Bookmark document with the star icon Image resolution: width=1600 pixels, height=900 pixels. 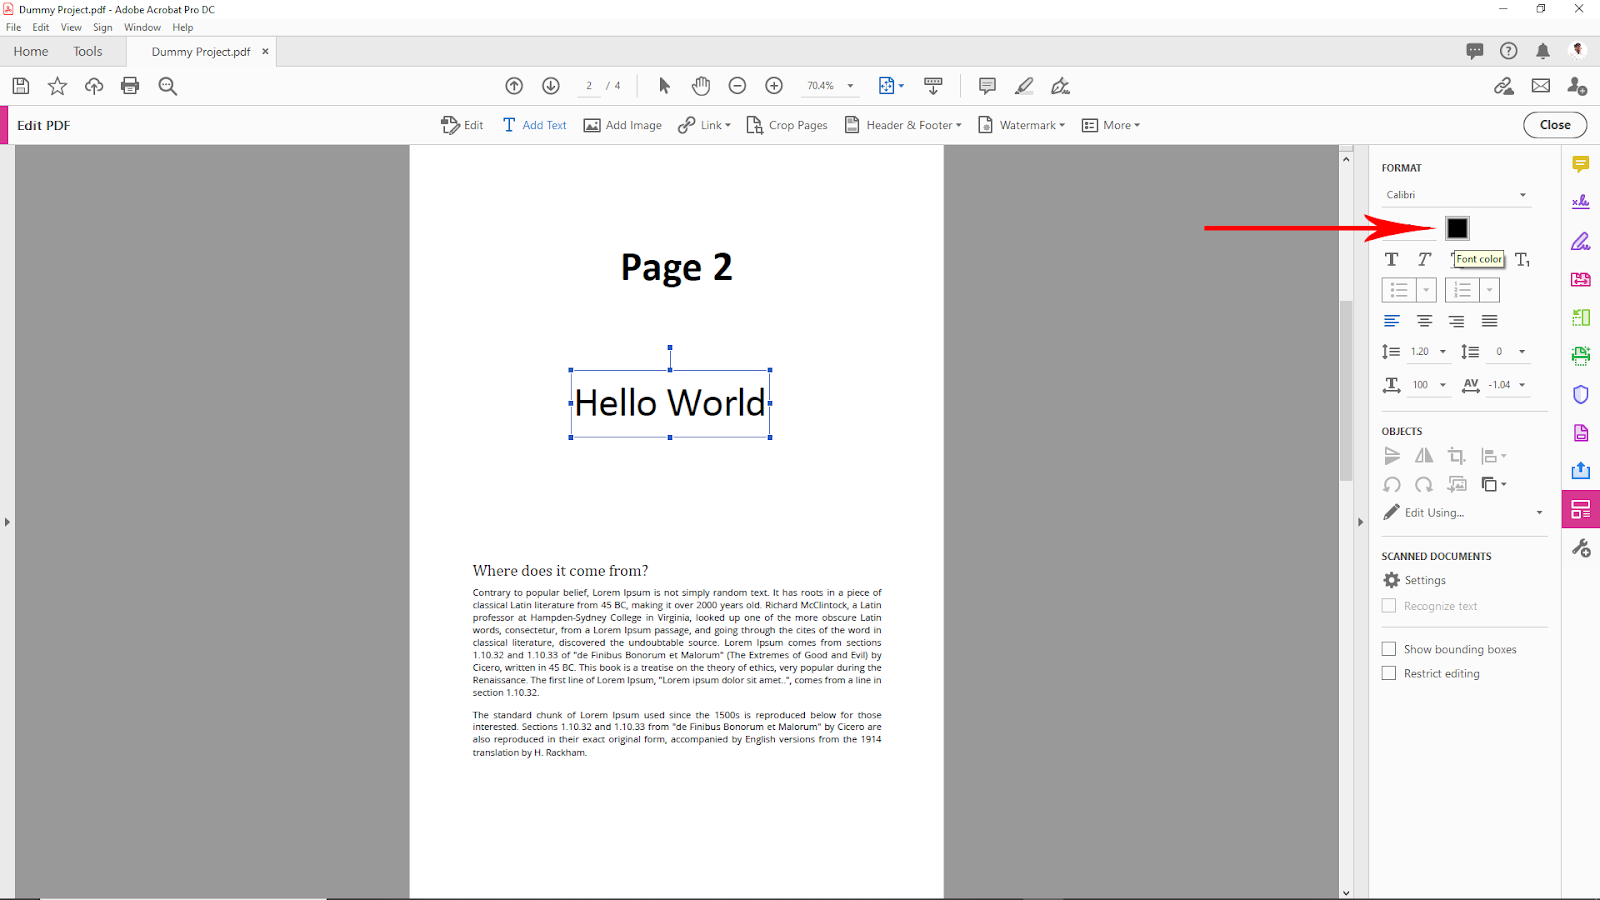57,86
